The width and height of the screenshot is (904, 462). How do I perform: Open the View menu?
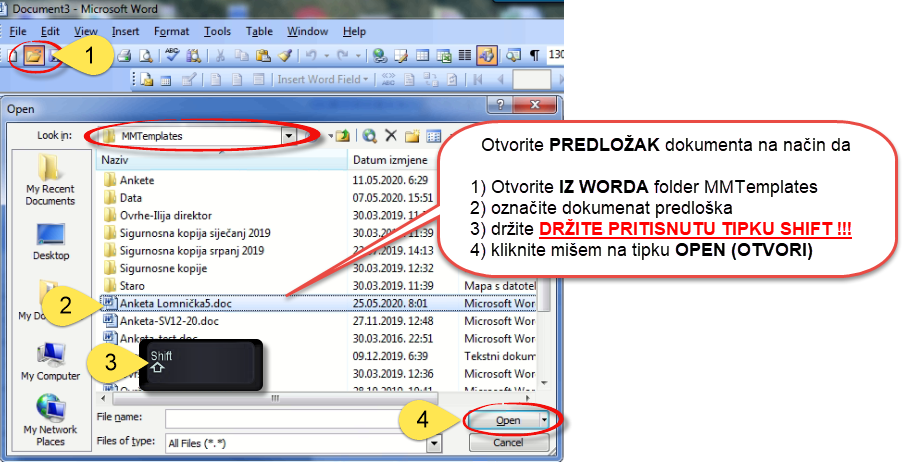(86, 31)
